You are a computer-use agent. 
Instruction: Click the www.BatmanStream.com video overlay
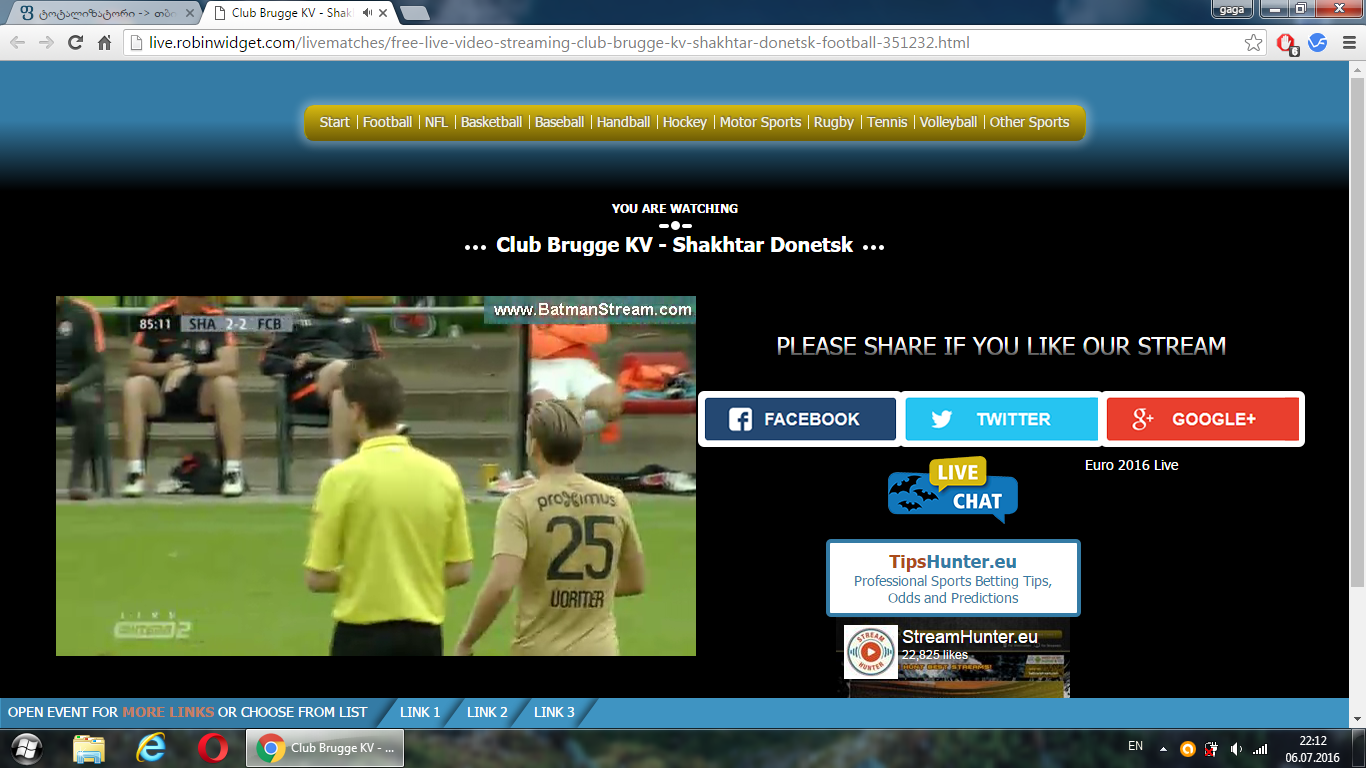(592, 310)
